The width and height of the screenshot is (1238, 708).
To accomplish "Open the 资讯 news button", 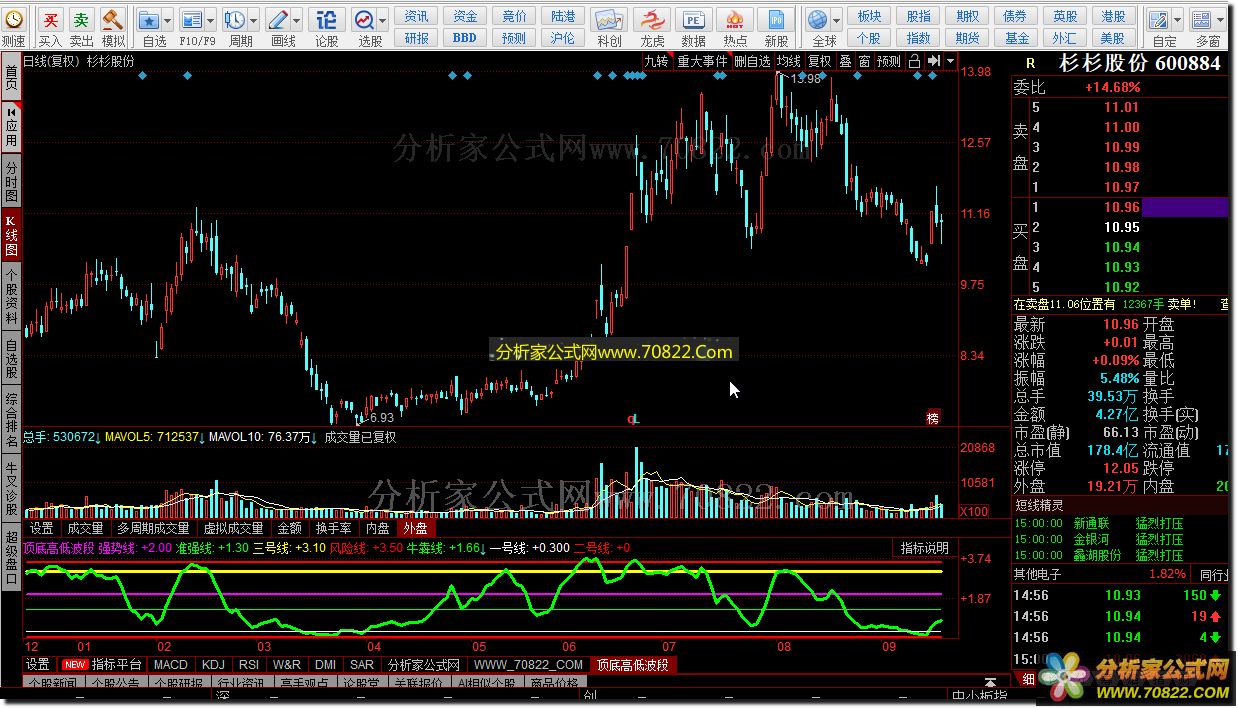I will pyautogui.click(x=416, y=16).
